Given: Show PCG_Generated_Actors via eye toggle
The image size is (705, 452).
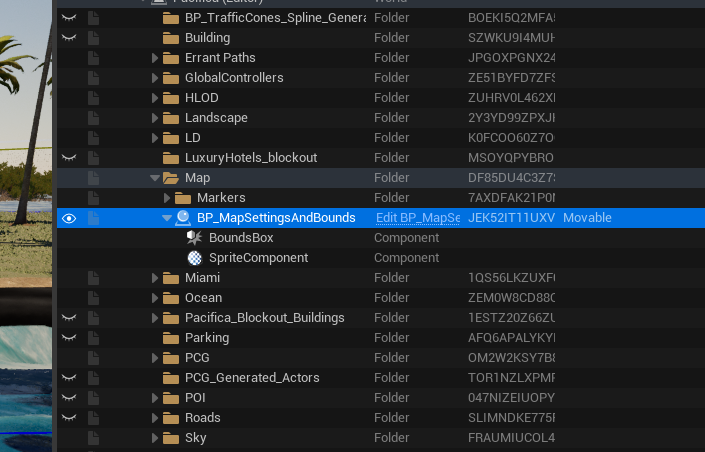Looking at the screenshot, I should point(69,378).
